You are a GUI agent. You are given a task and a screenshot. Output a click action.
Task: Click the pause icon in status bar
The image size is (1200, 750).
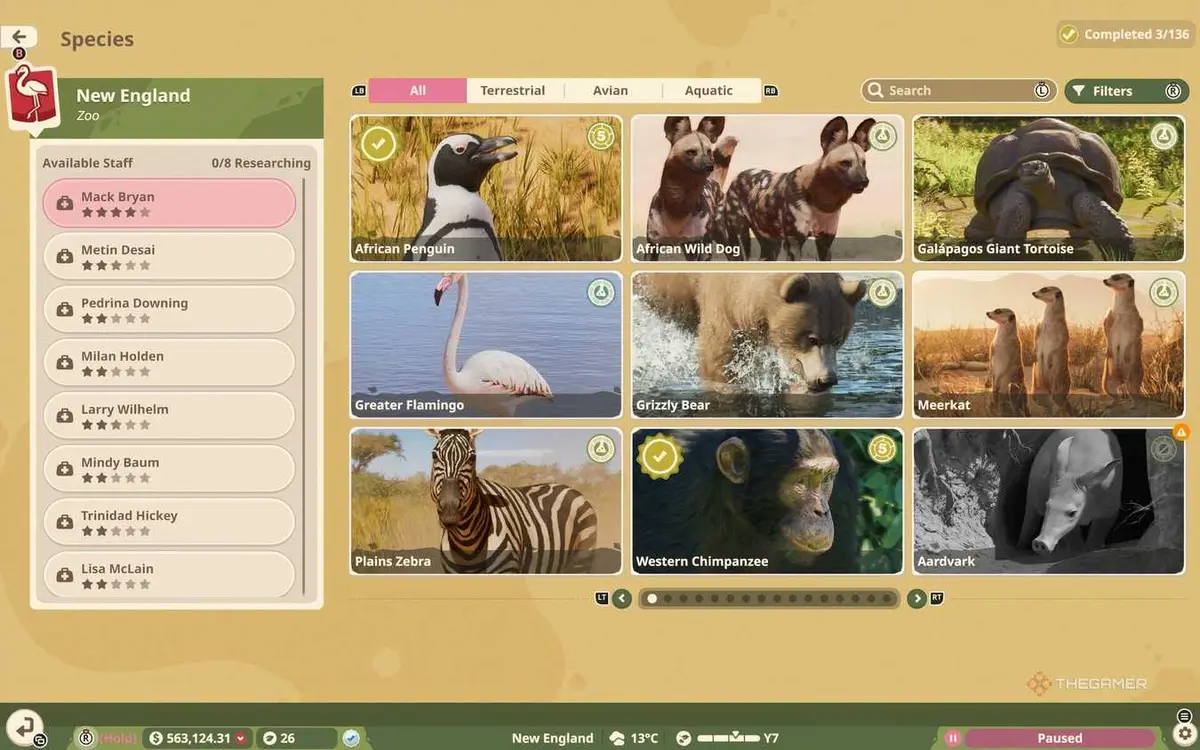(x=953, y=738)
